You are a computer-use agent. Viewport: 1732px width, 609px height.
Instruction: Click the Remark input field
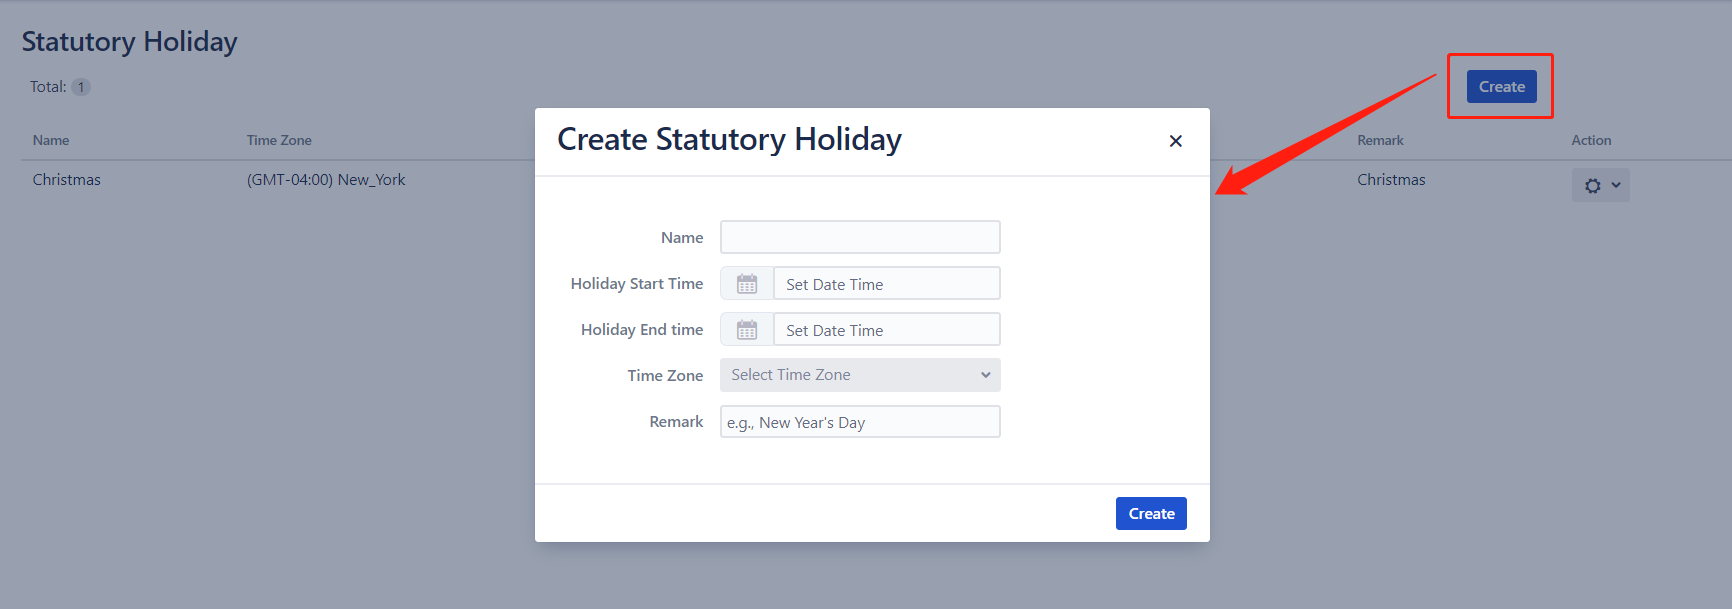[860, 422]
